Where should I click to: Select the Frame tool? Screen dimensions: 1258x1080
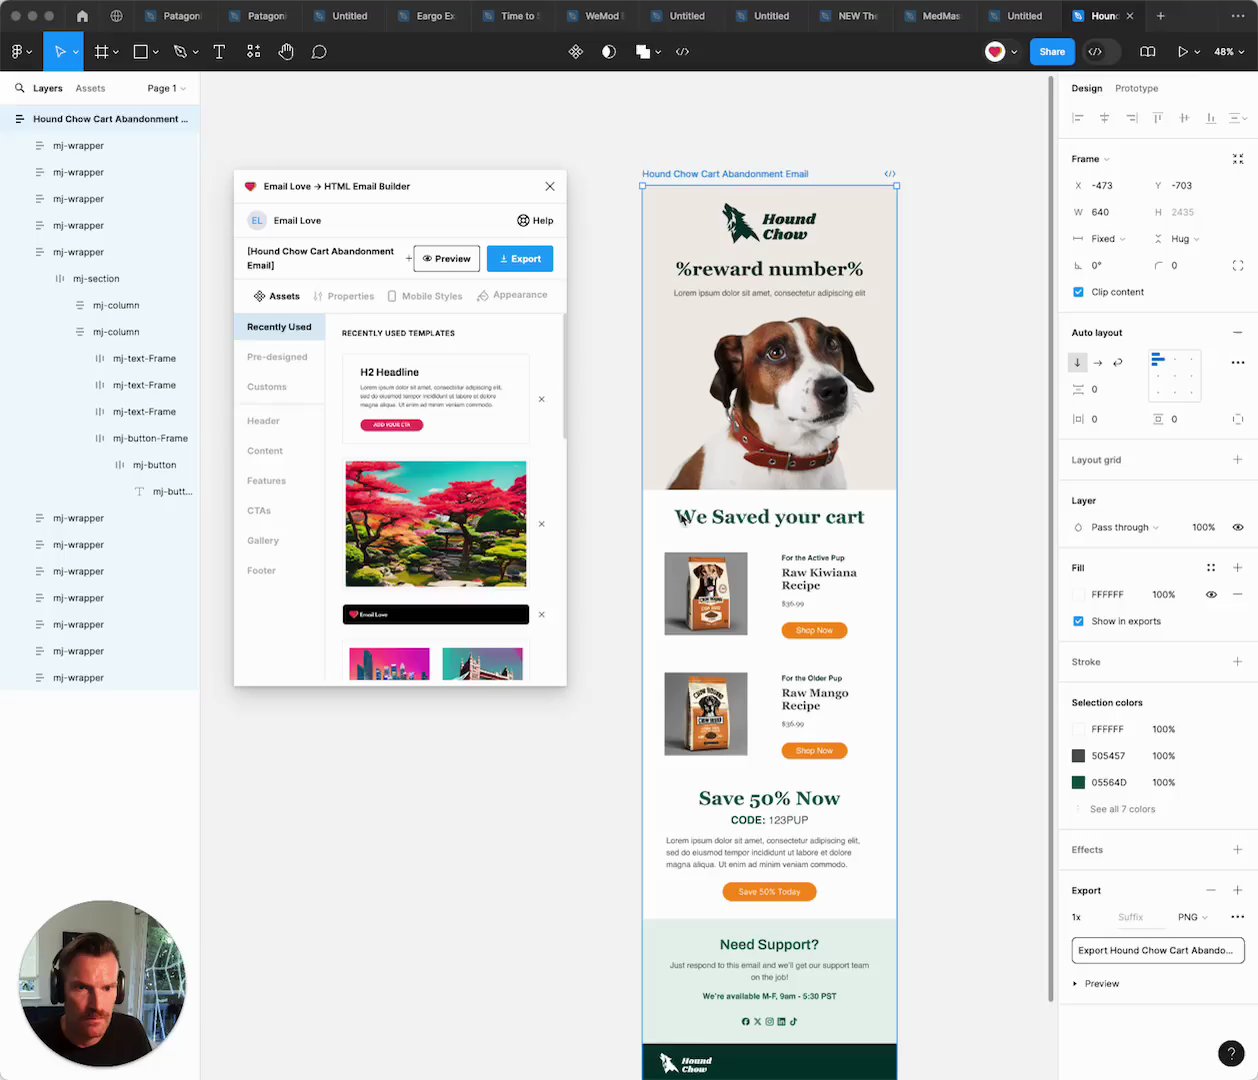(x=101, y=51)
